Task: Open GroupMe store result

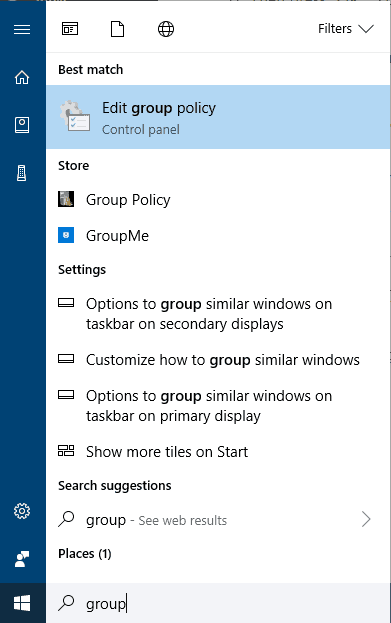Action: 218,236
